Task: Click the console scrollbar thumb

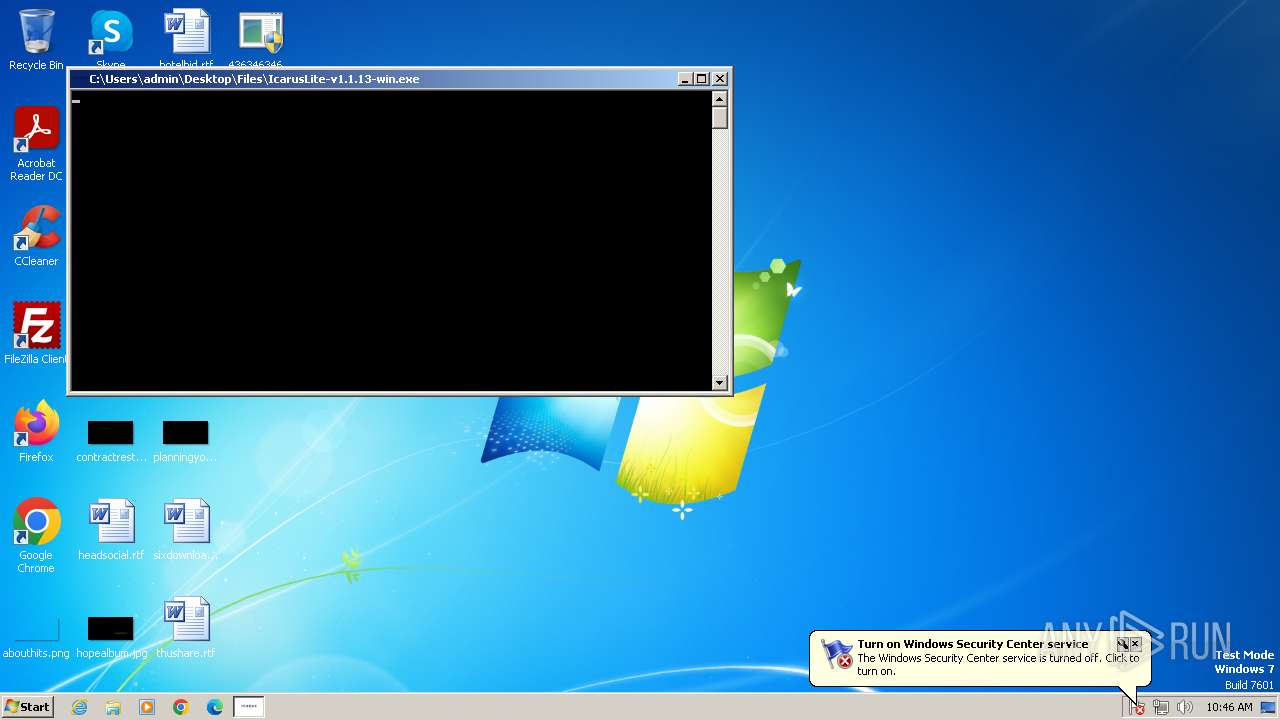Action: coord(719,117)
